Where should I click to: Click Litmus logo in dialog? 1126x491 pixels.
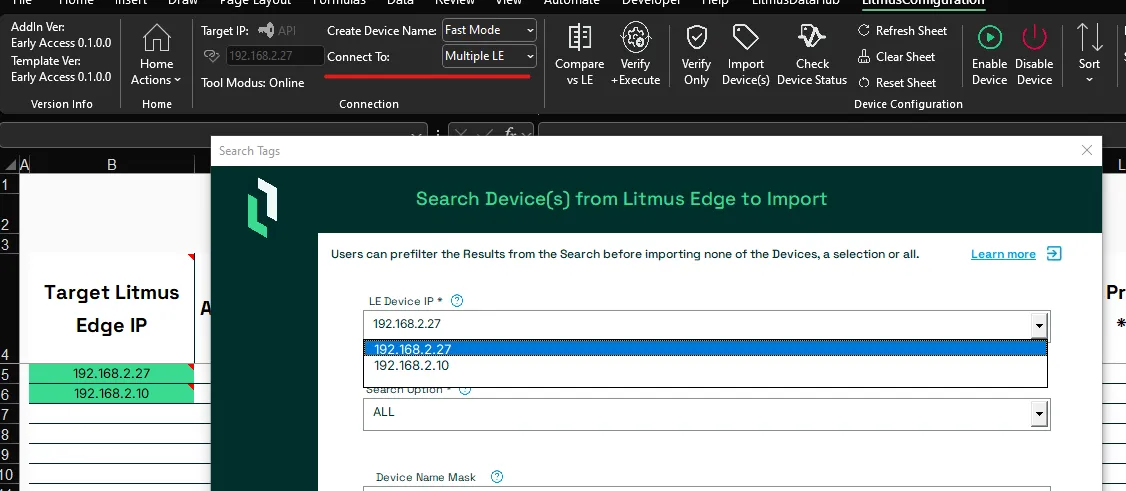click(262, 207)
